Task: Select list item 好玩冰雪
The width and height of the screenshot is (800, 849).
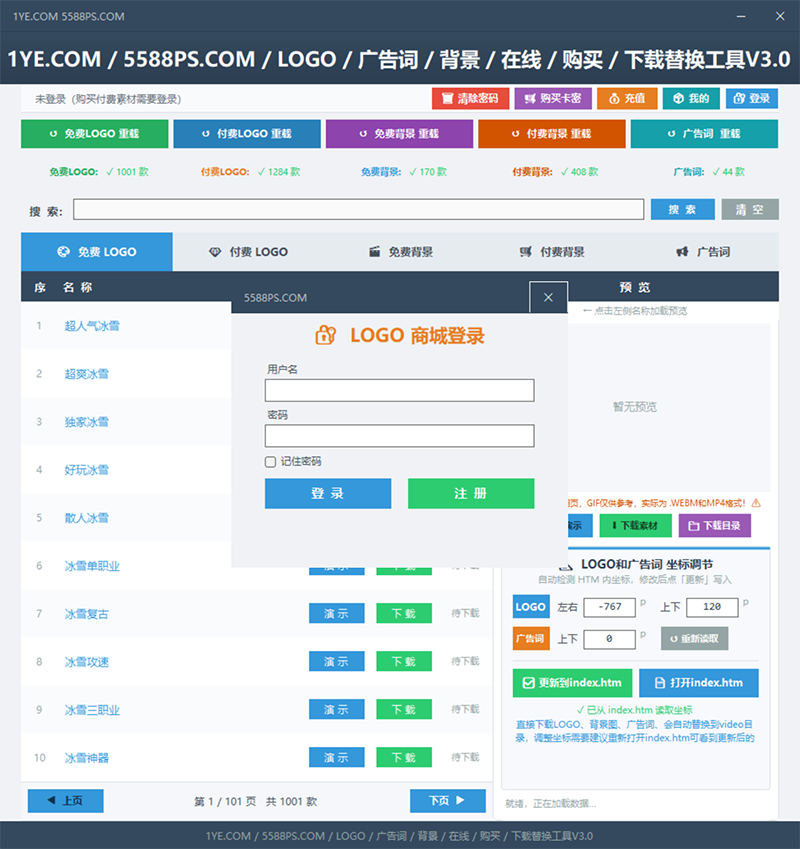Action: [x=87, y=469]
